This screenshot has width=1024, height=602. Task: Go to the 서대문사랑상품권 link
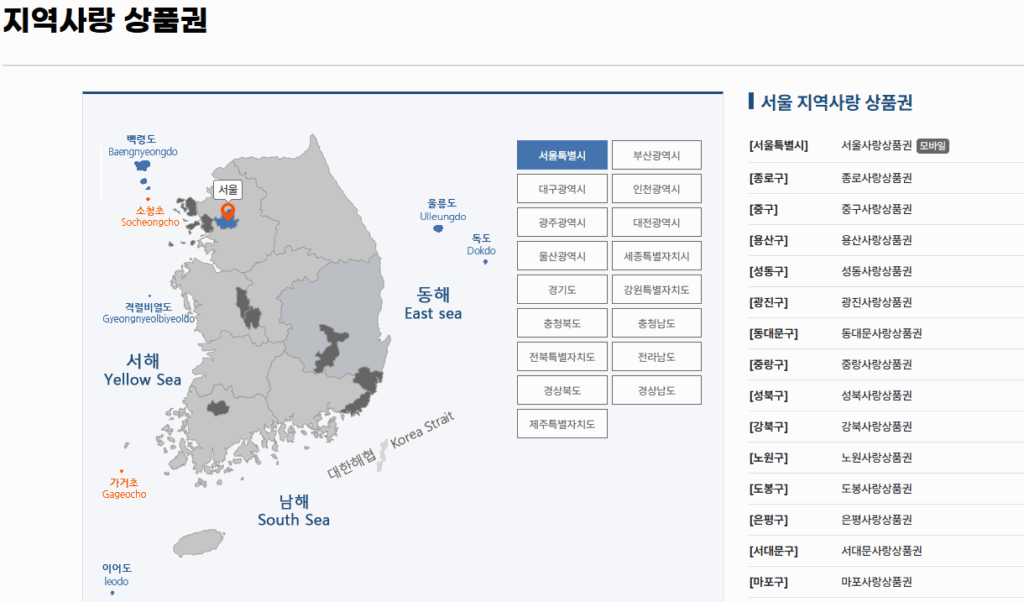[882, 551]
